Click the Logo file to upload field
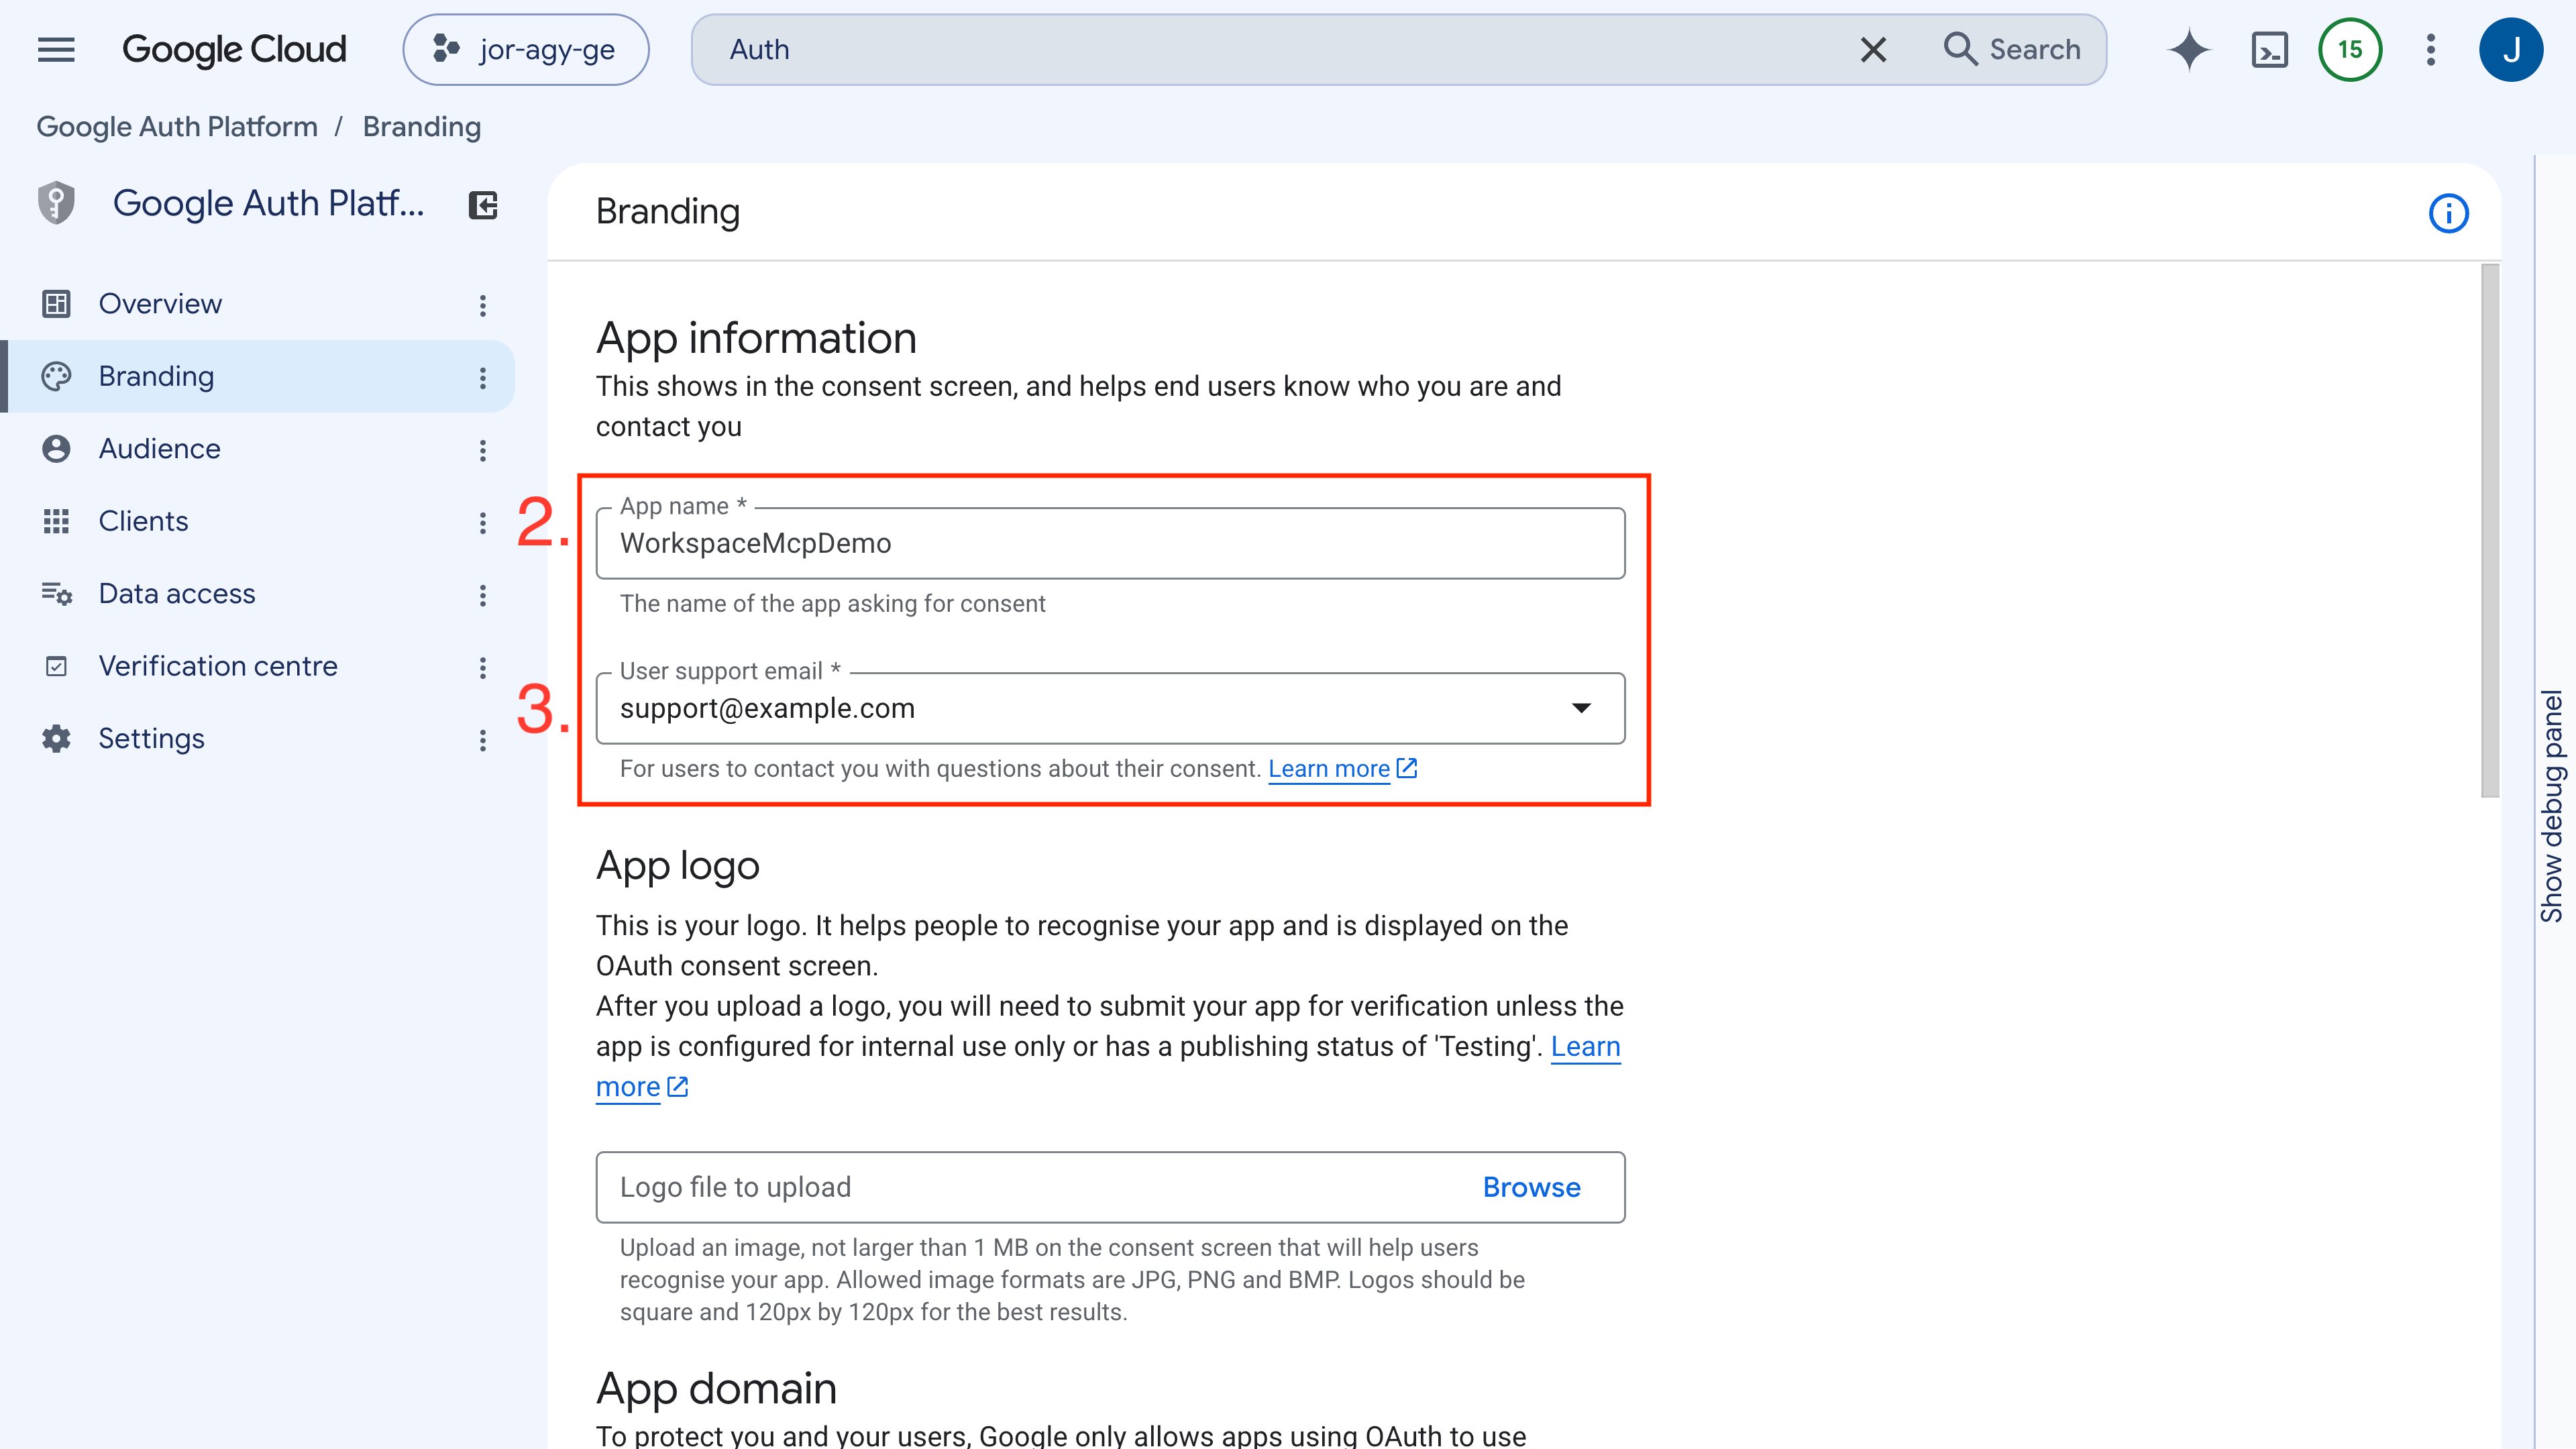The height and width of the screenshot is (1449, 2576). click(1110, 1187)
